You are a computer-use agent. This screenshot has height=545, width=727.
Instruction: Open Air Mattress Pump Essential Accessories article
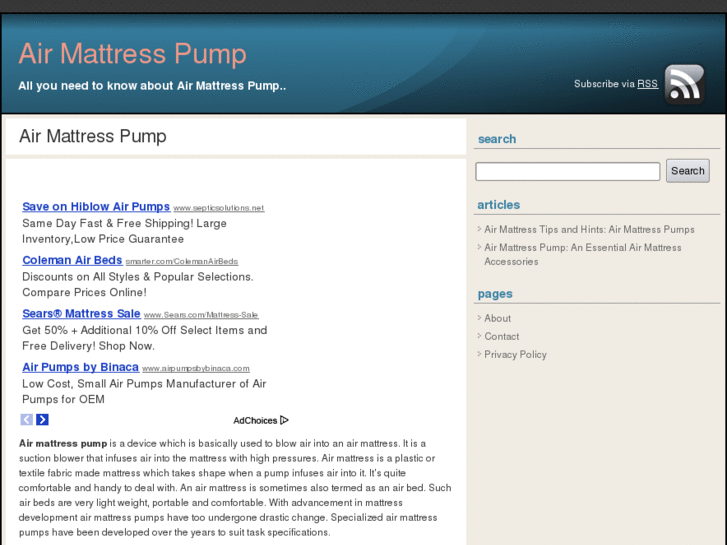tap(583, 255)
